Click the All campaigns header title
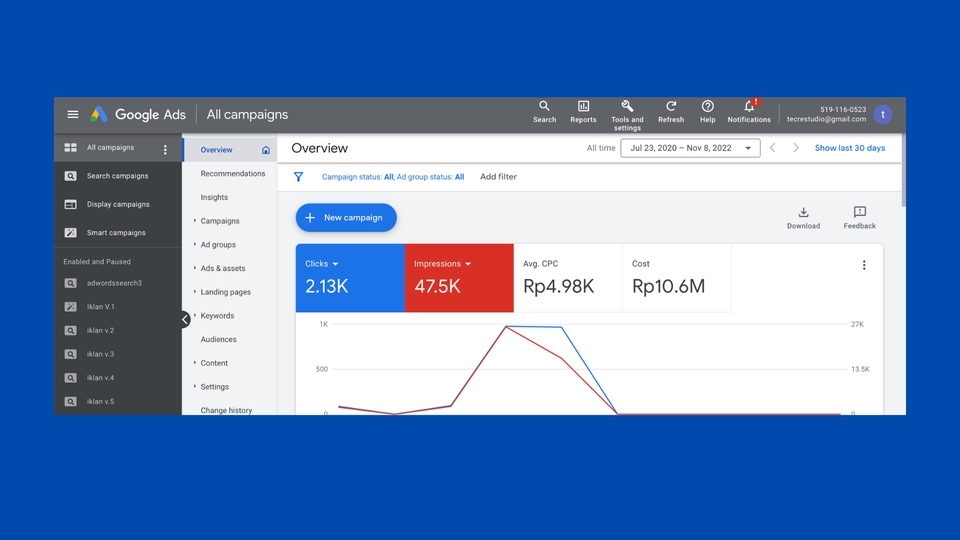 [x=247, y=114]
